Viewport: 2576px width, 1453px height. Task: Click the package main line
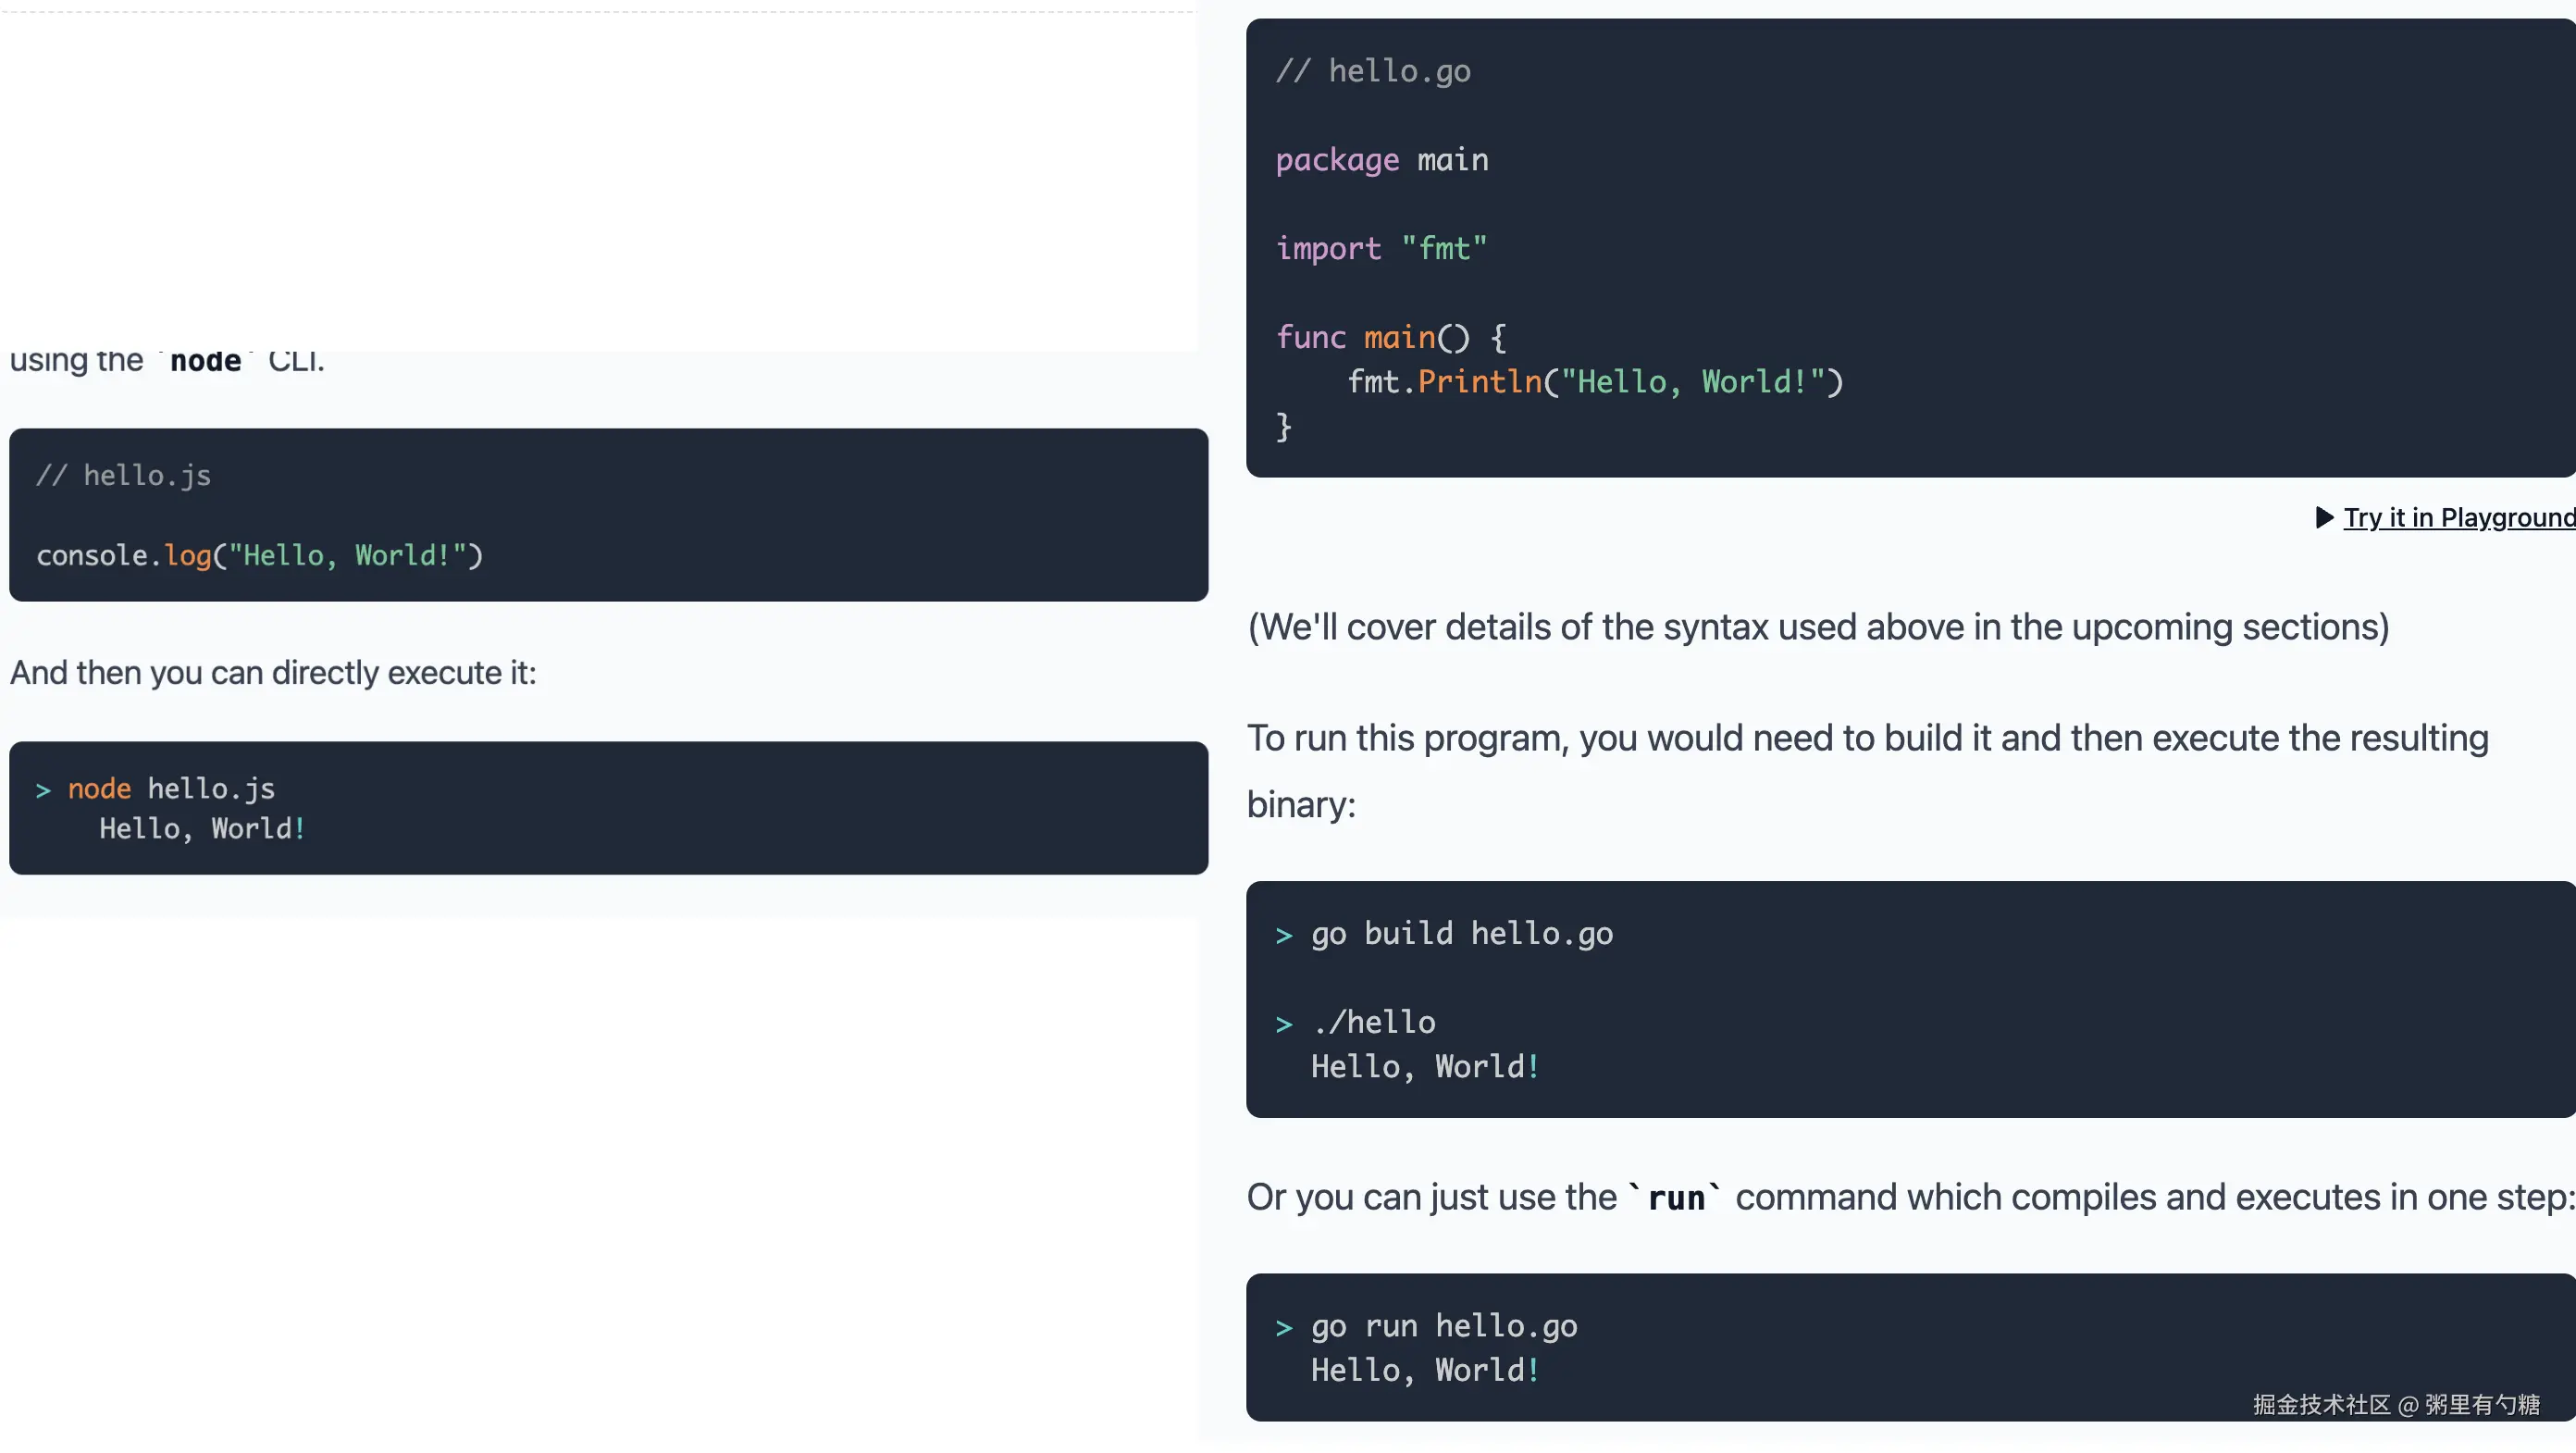[x=1382, y=160]
